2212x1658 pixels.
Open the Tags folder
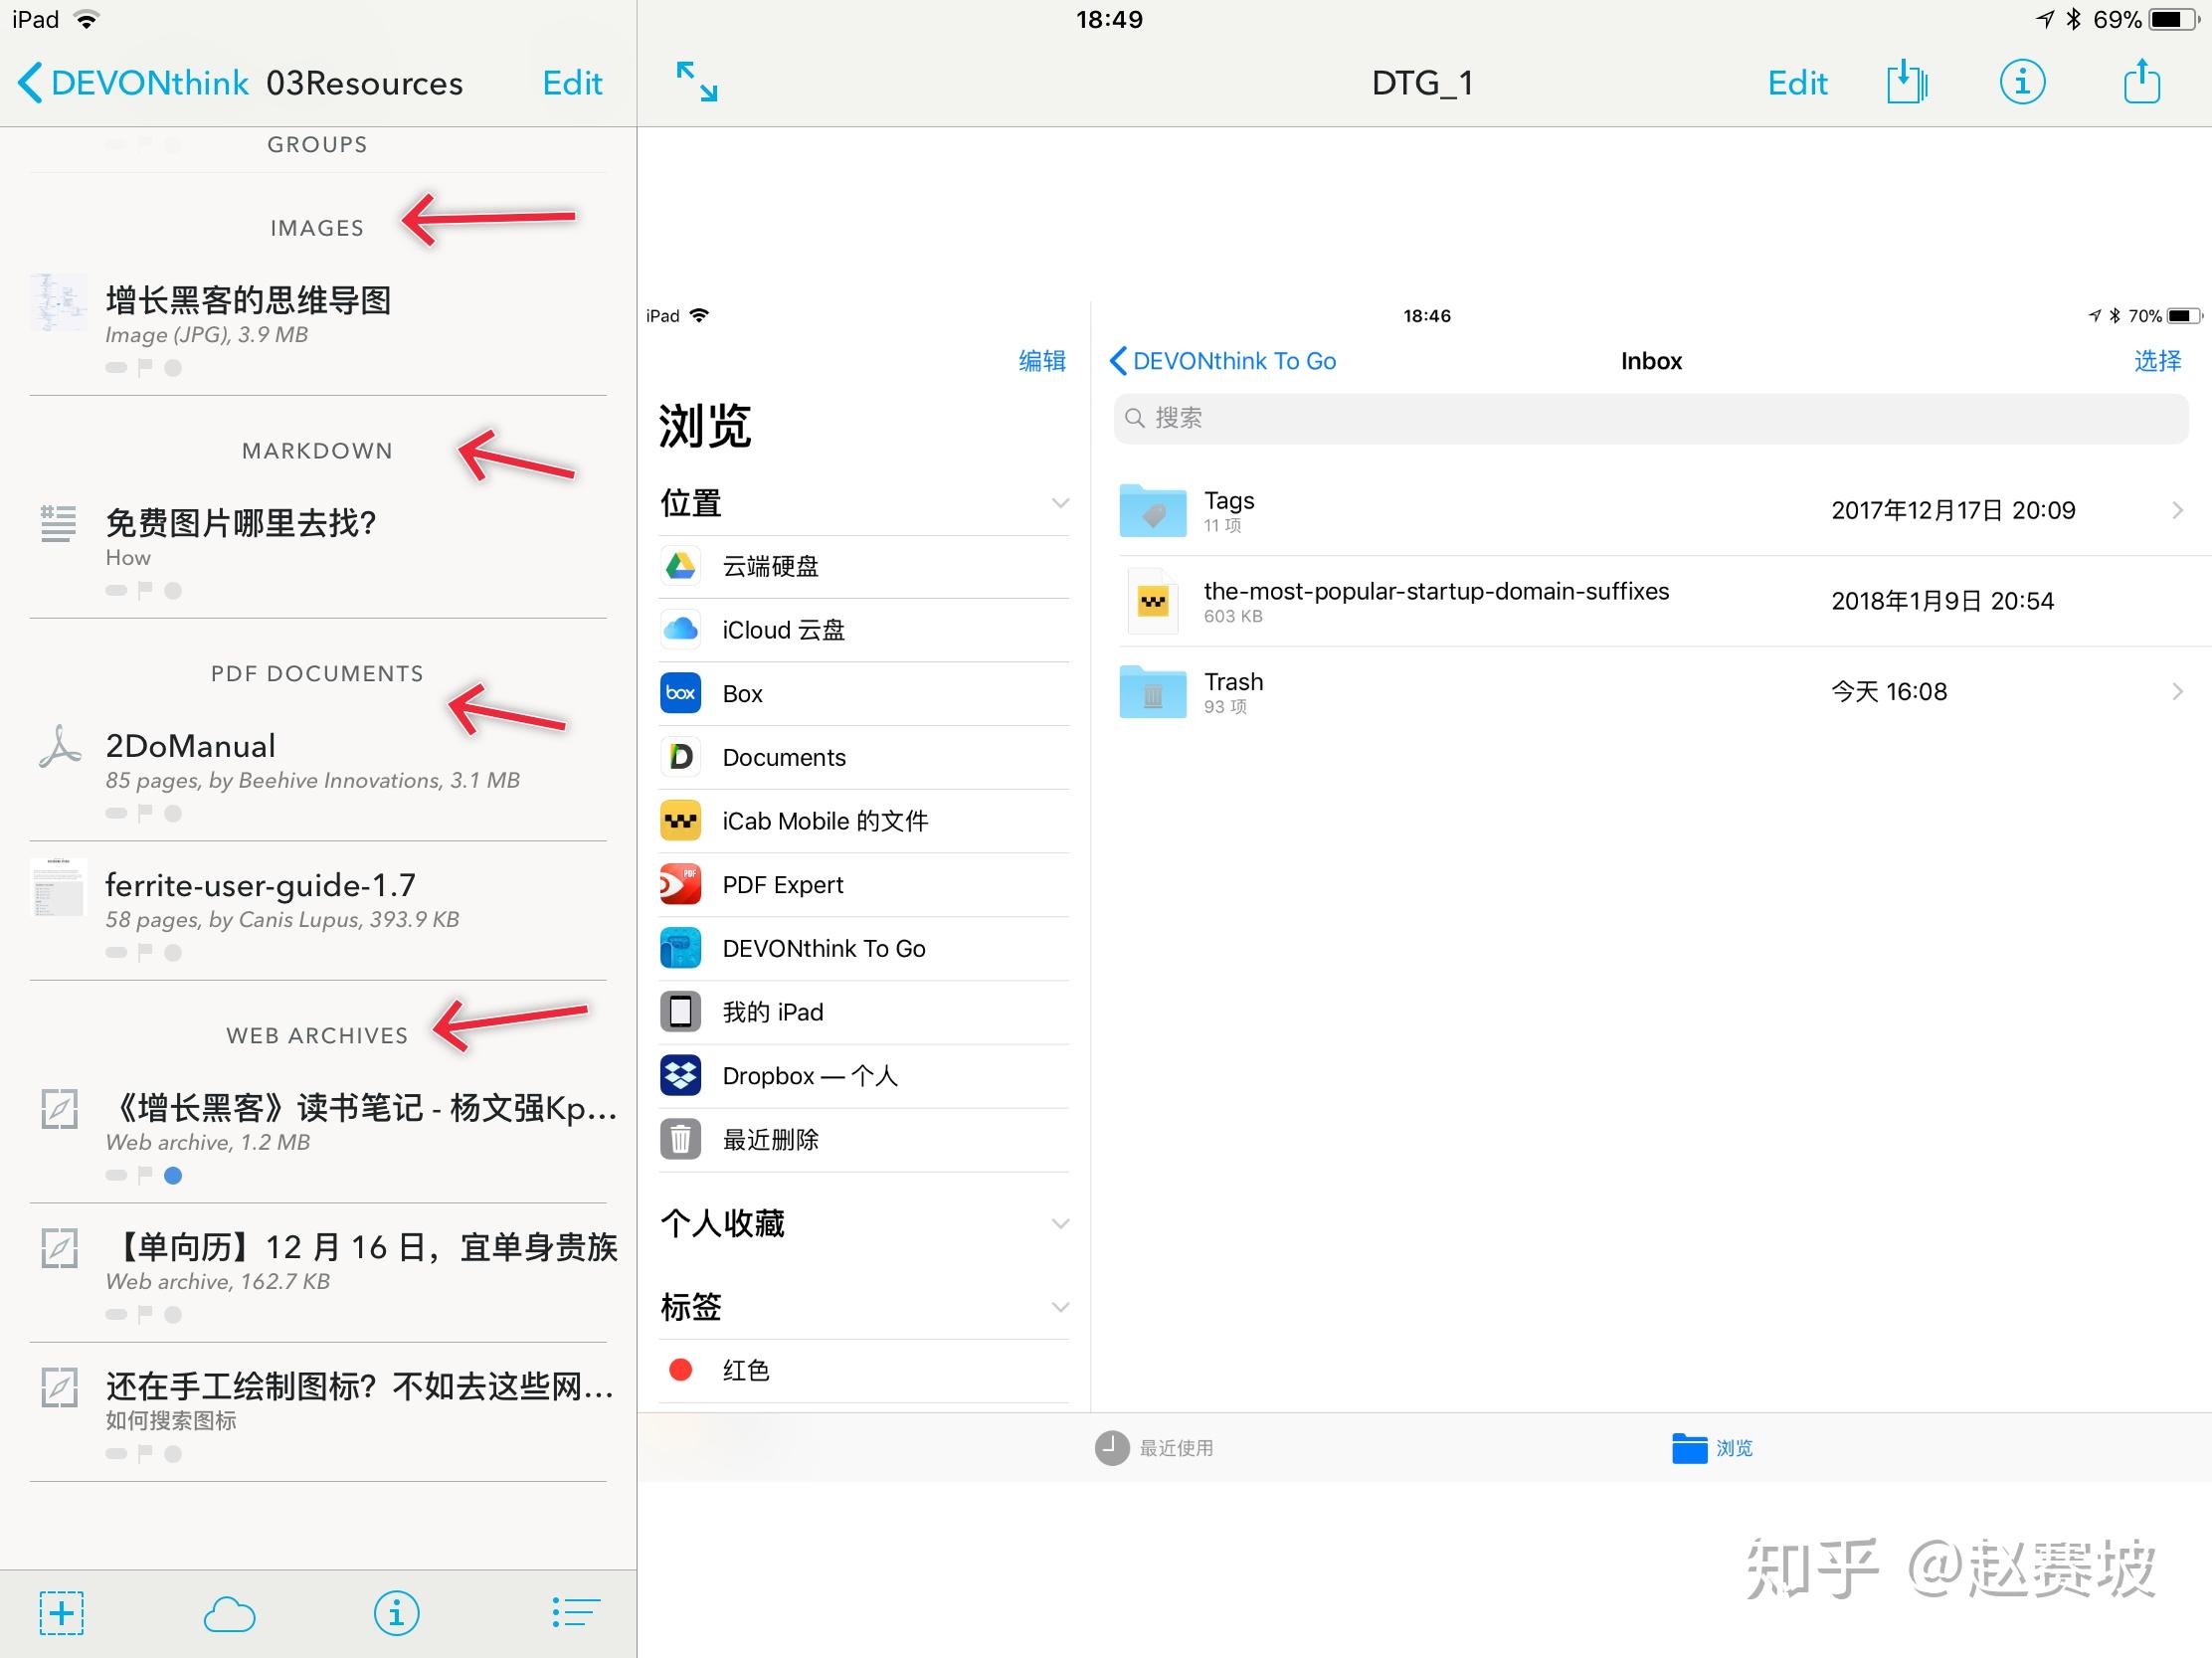coord(1650,510)
